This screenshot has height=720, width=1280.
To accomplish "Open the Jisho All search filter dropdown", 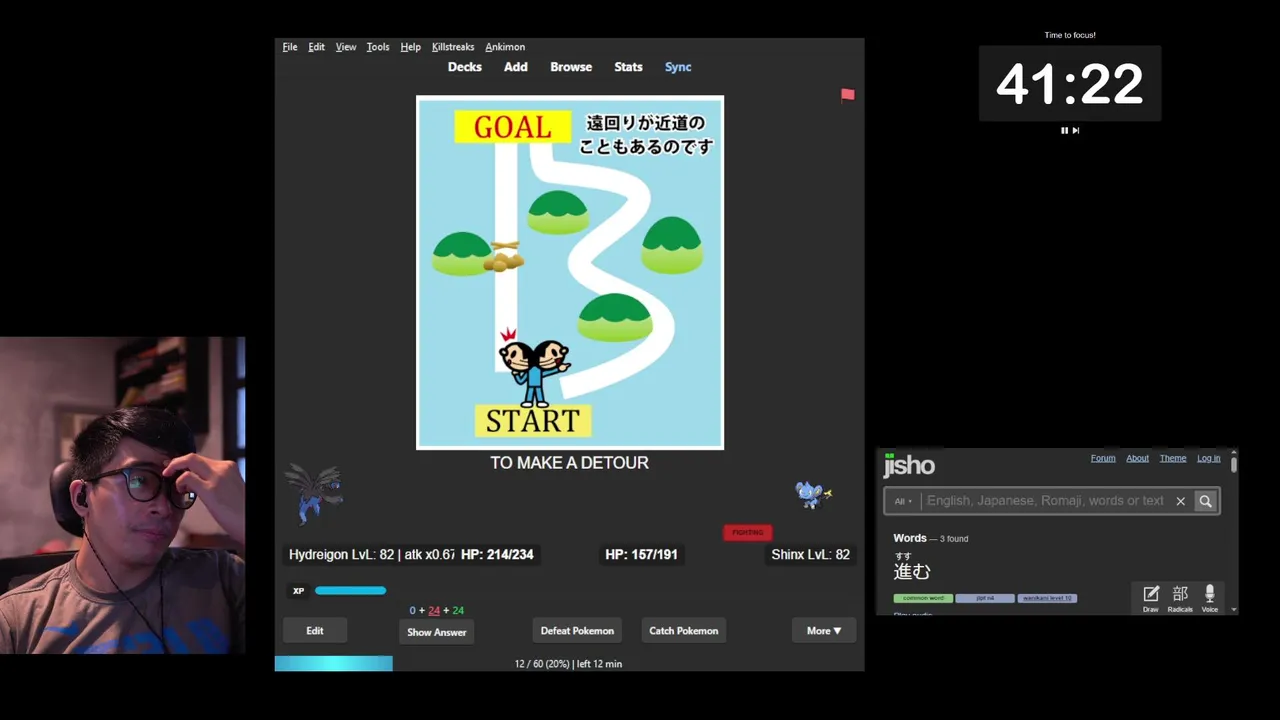I will (x=903, y=501).
